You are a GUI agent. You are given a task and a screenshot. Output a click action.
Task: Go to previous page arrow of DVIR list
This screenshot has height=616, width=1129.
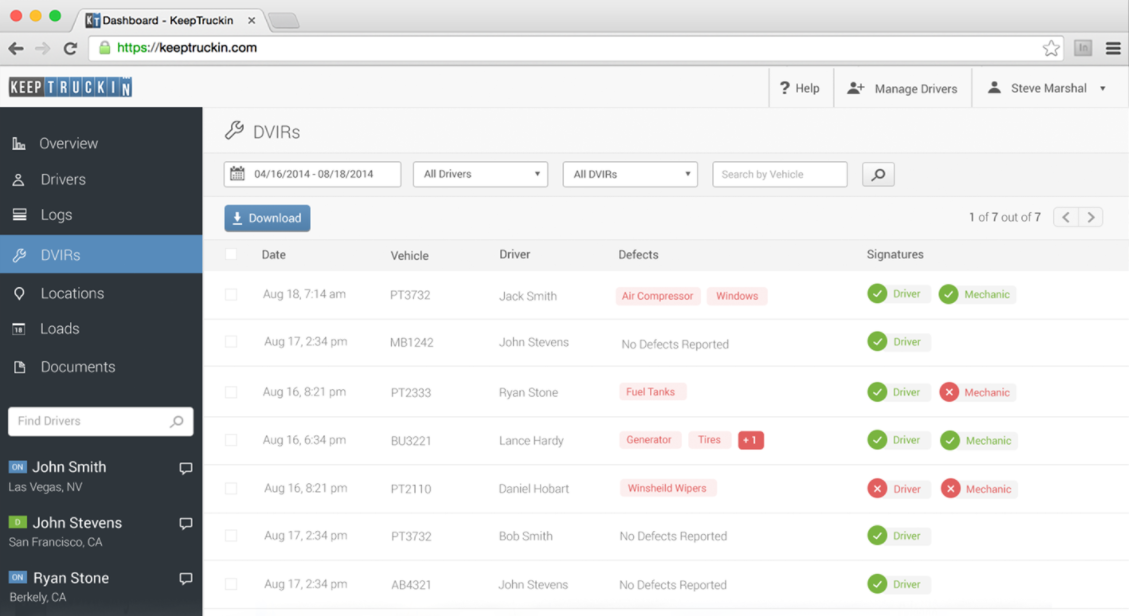pos(1066,217)
